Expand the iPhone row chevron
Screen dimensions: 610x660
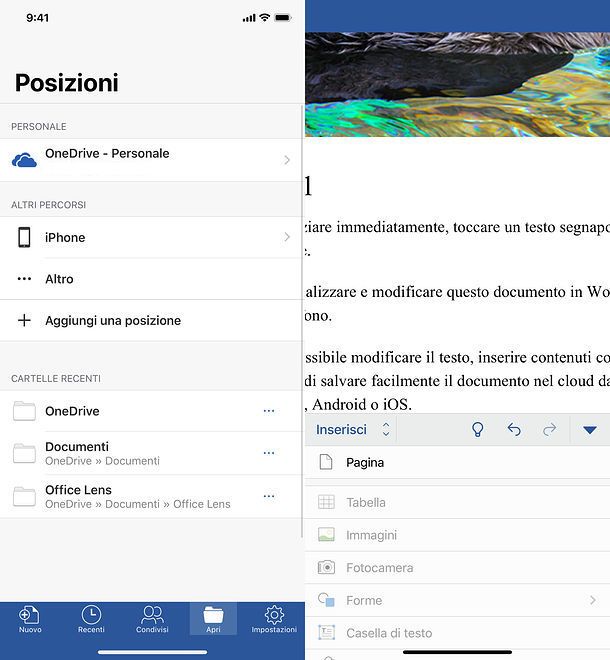287,237
